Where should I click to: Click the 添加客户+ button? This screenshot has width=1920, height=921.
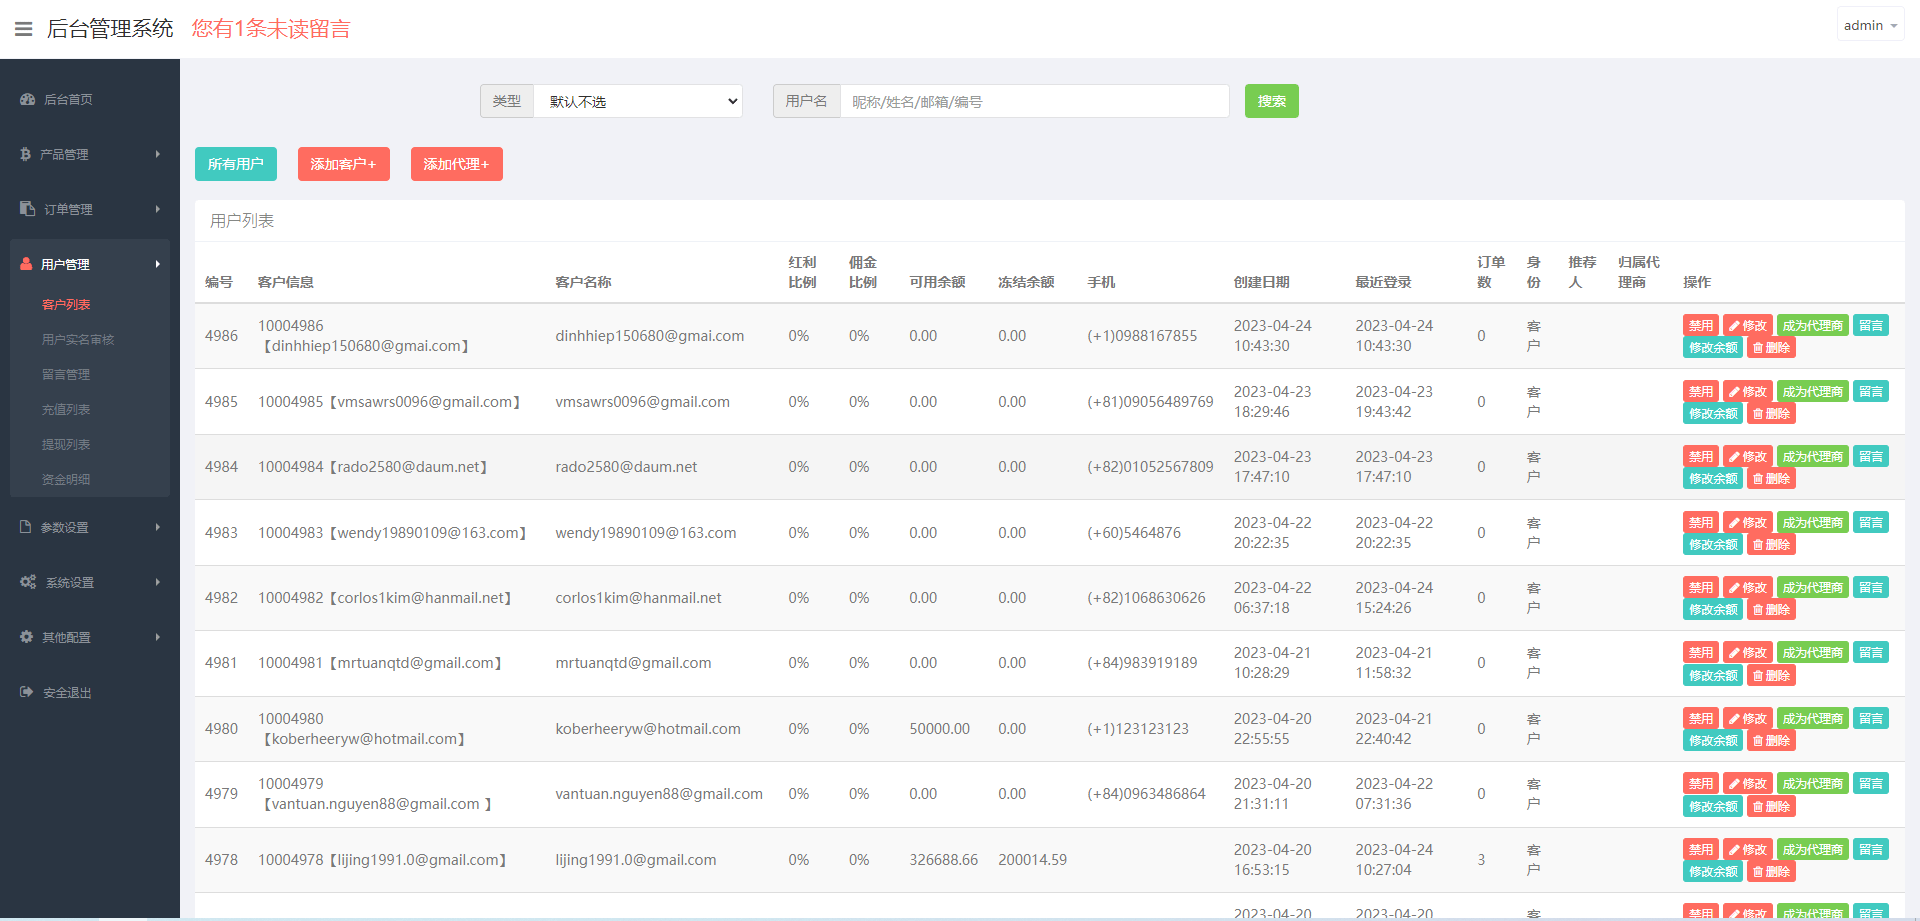click(x=343, y=164)
